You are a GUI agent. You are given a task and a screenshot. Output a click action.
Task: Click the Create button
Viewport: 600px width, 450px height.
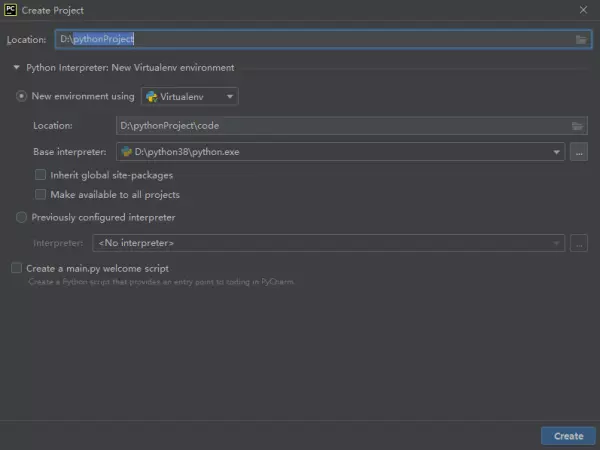pyautogui.click(x=568, y=436)
